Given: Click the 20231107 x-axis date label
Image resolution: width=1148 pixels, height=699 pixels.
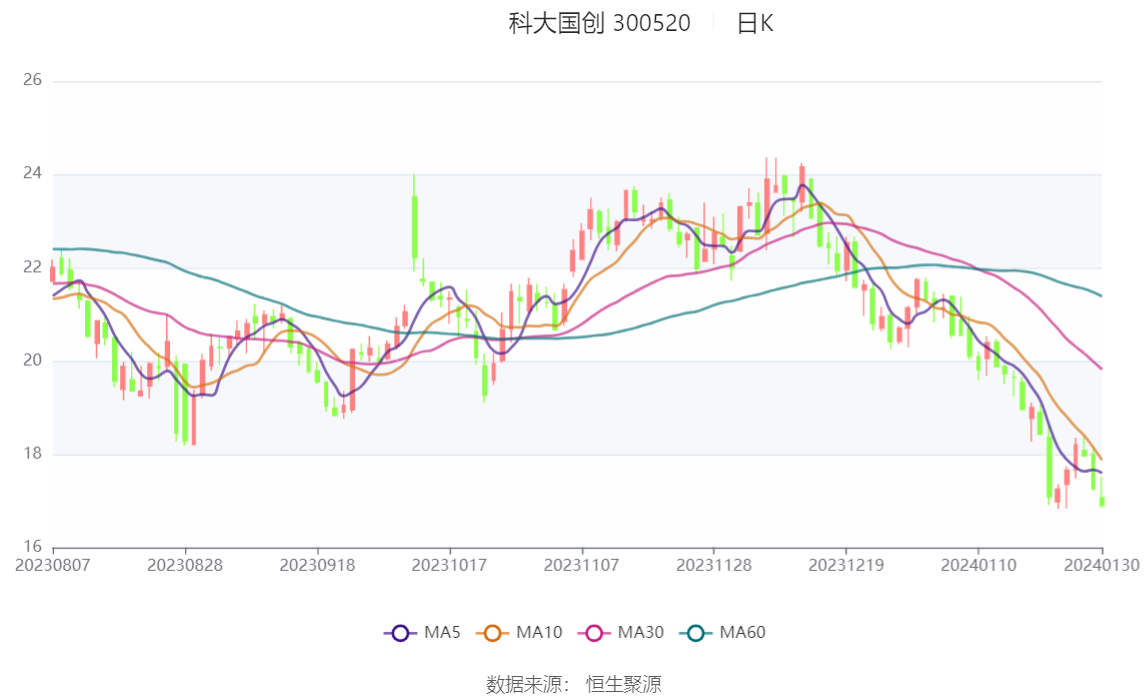Looking at the screenshot, I should click(x=581, y=565).
